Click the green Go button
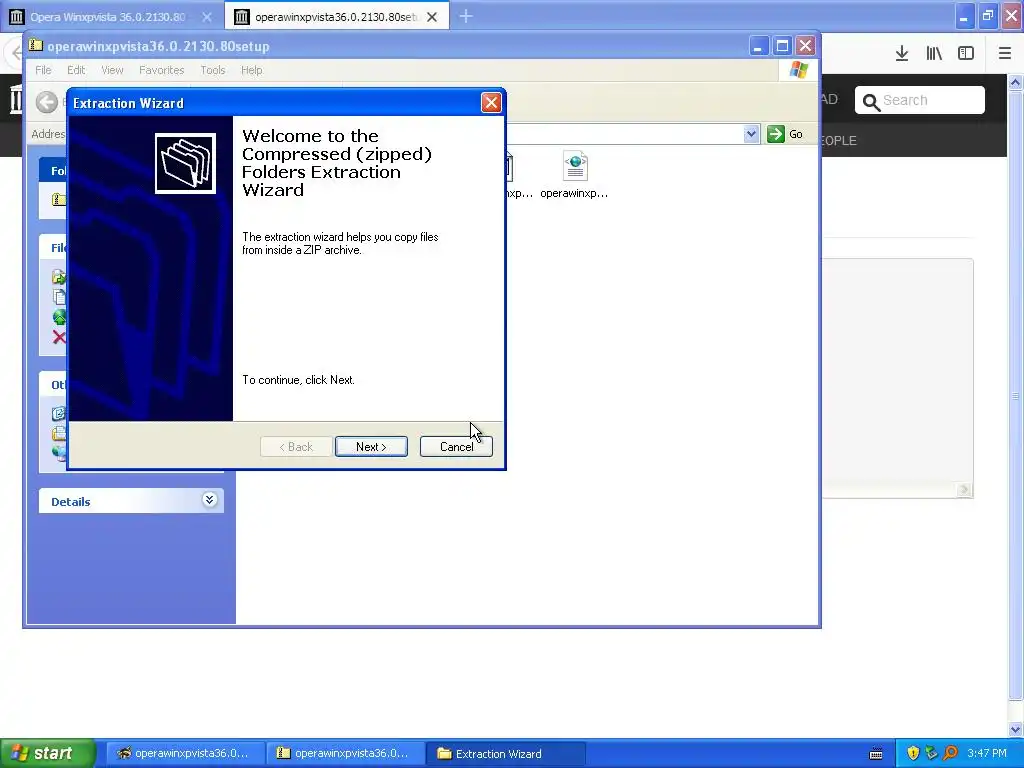 click(x=785, y=134)
